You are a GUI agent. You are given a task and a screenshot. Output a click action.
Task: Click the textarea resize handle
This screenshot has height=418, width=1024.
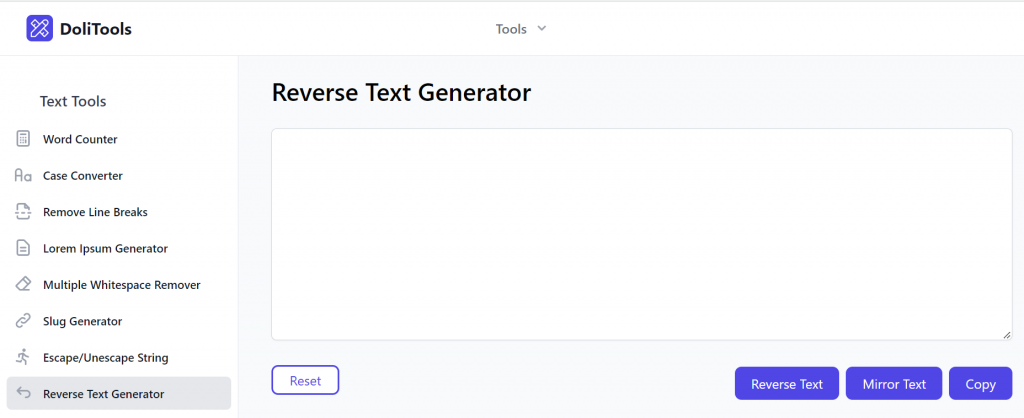[1007, 335]
